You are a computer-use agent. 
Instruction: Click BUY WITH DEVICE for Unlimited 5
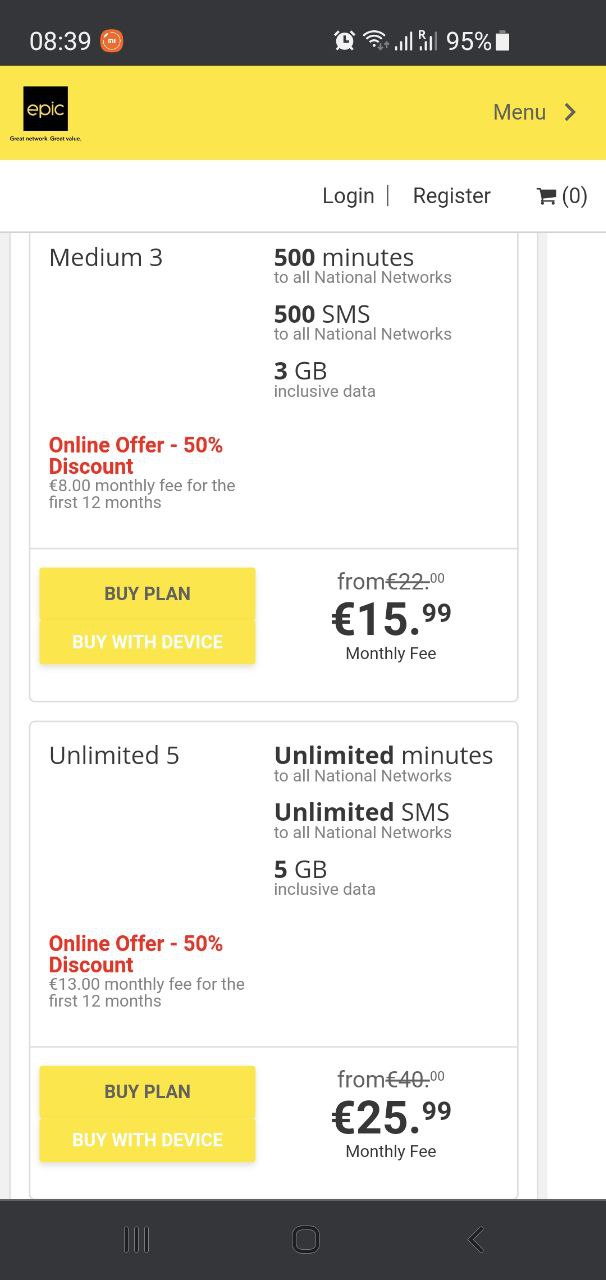tap(147, 1140)
